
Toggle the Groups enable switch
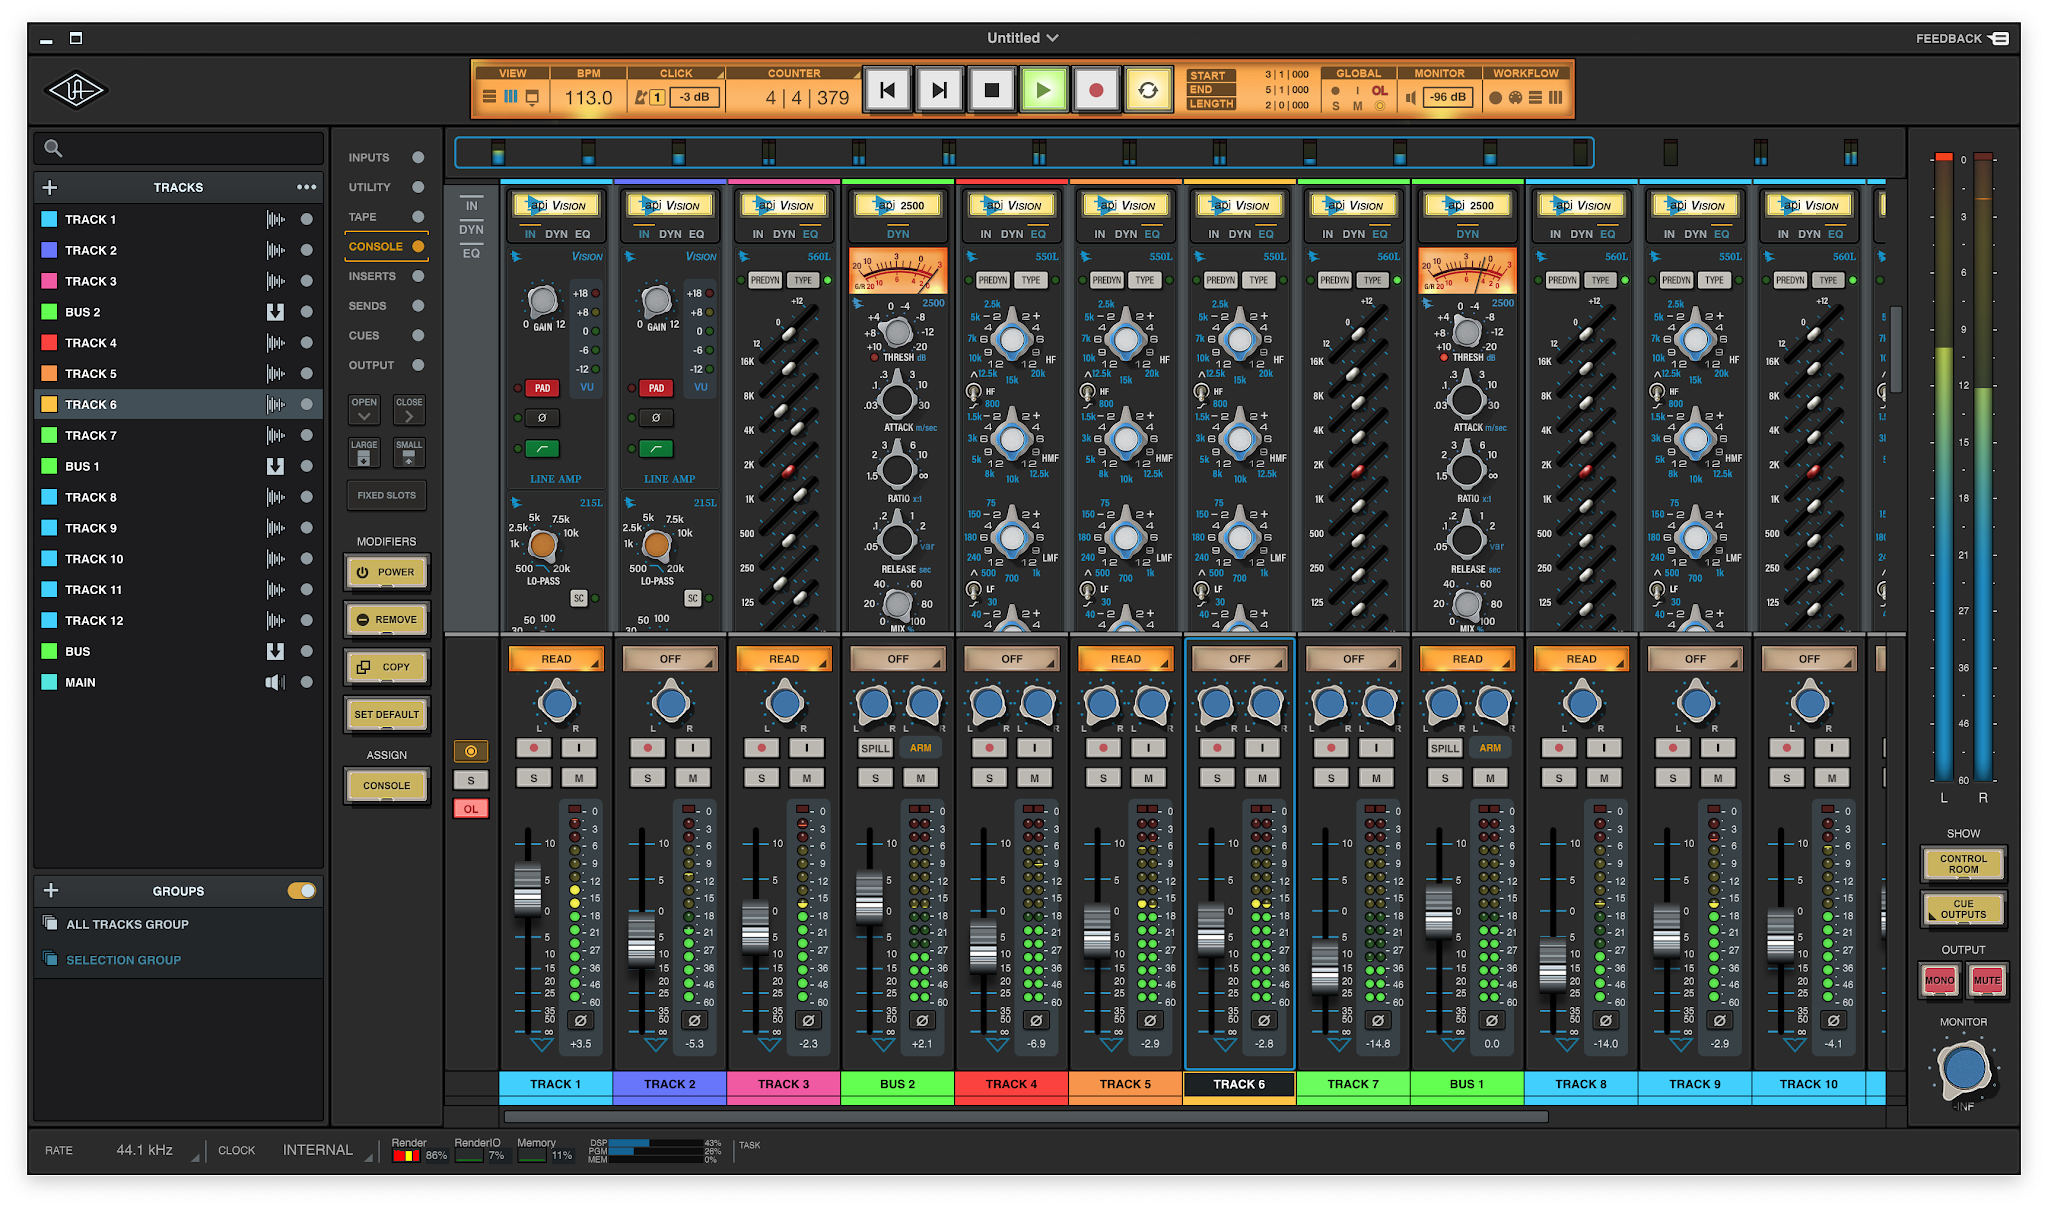301,890
